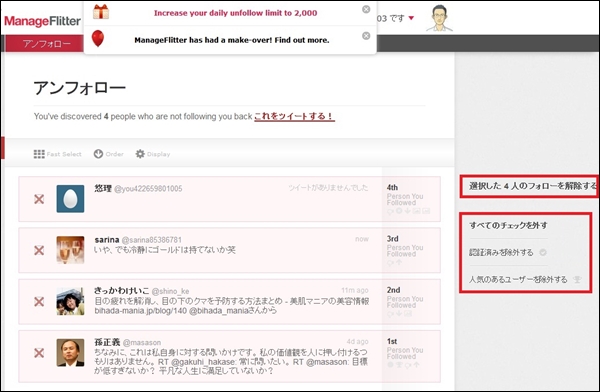Uncheck the X mark for きっかわけいこ
This screenshot has height=392, width=600.
point(39,302)
